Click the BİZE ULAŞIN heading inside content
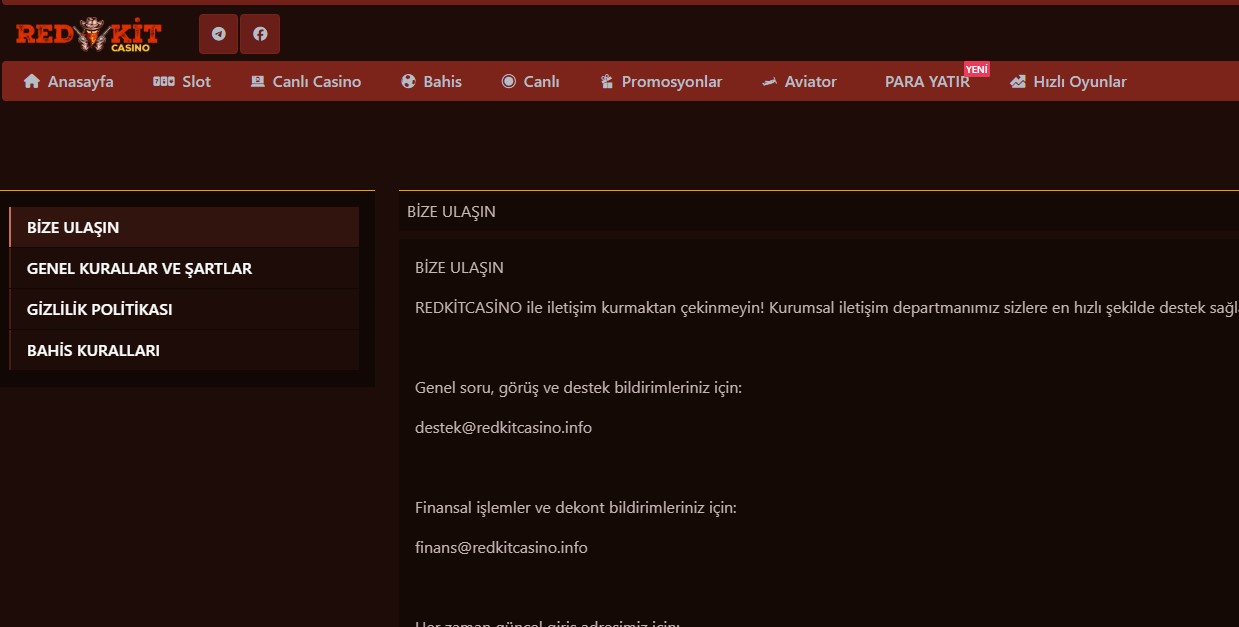This screenshot has width=1239, height=627. coord(459,268)
